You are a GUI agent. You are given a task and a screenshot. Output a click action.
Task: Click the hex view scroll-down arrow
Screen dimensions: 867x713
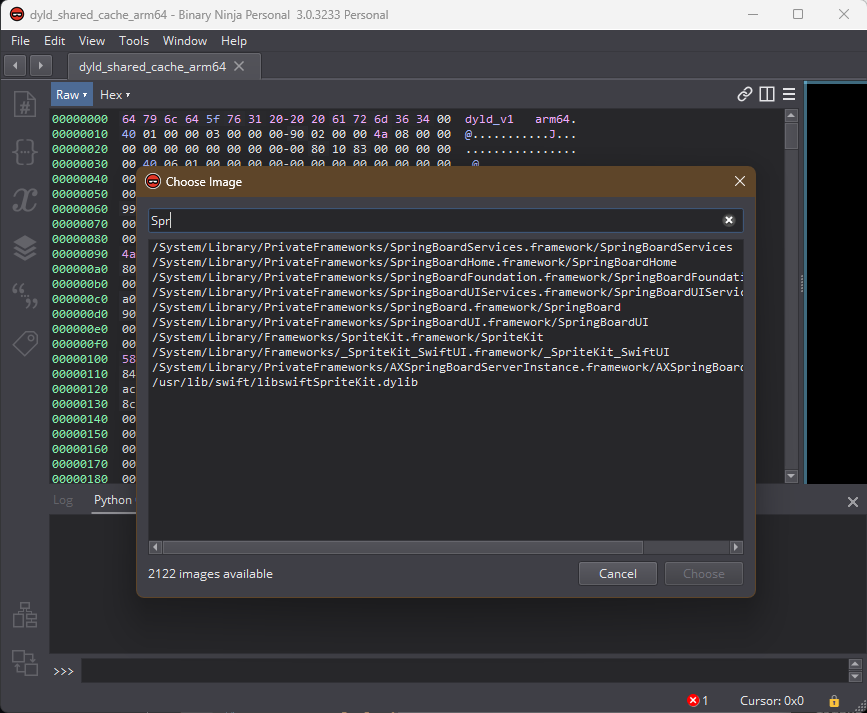point(791,476)
